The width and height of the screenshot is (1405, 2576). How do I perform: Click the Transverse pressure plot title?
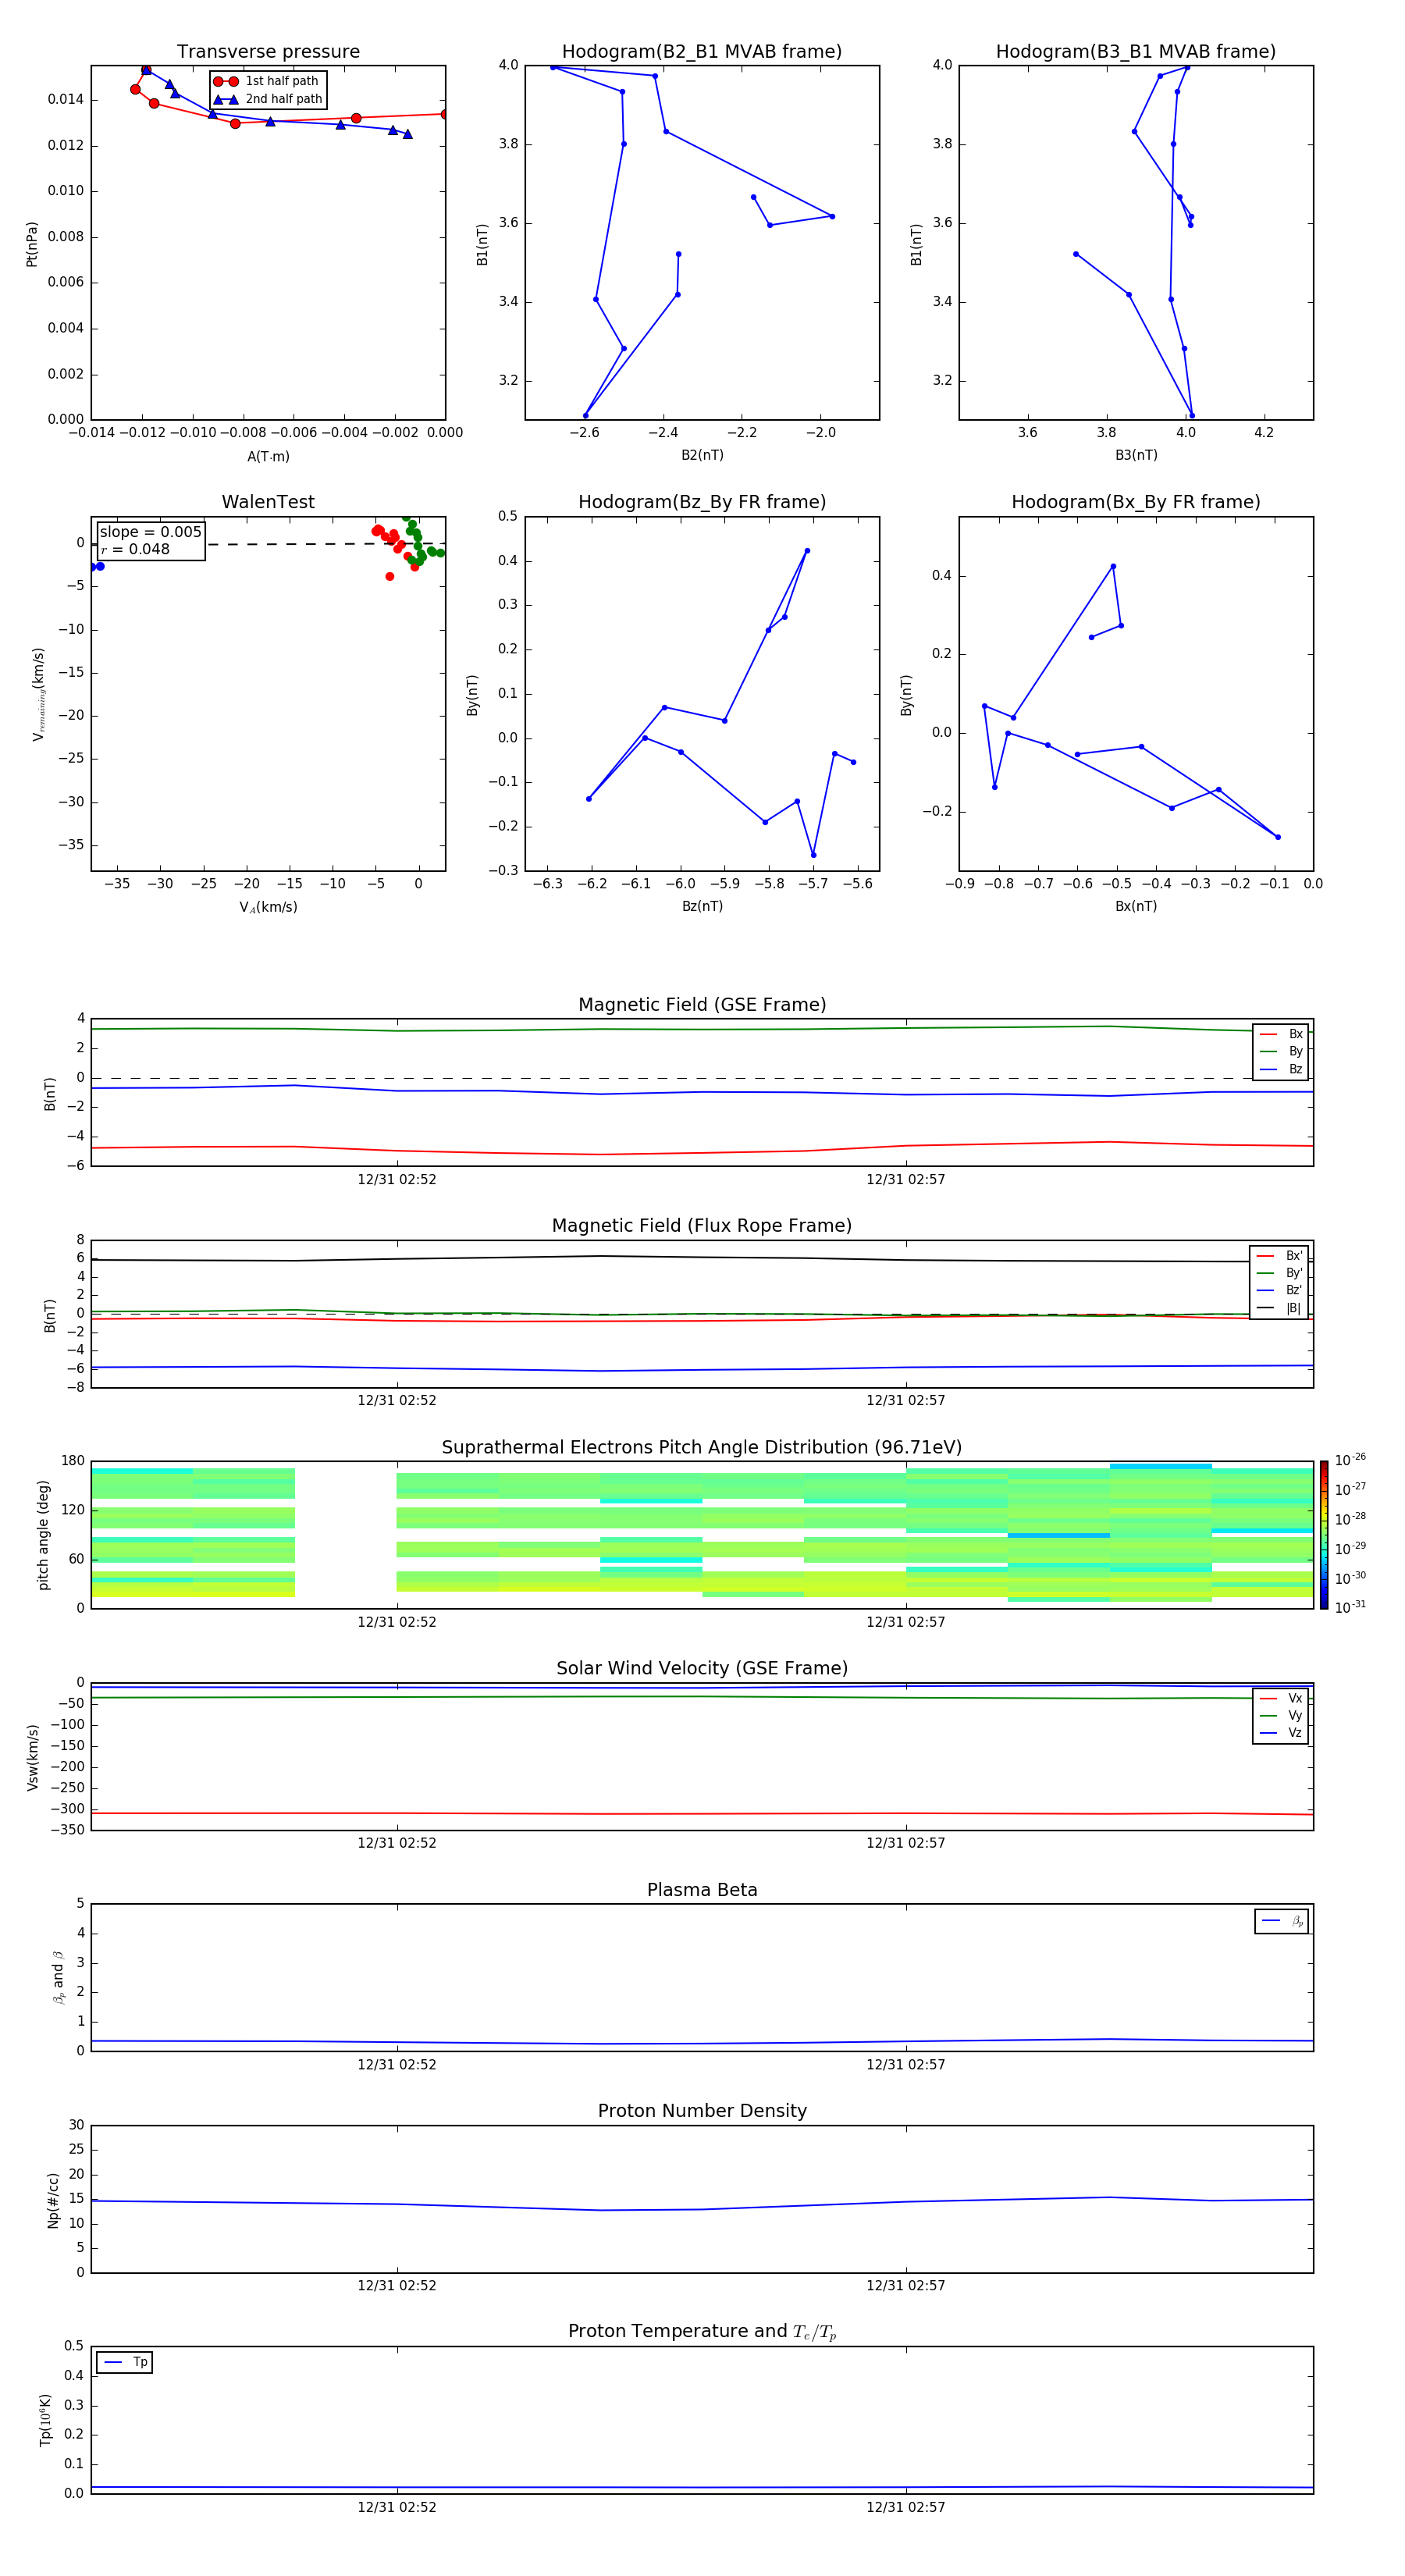click(x=268, y=52)
